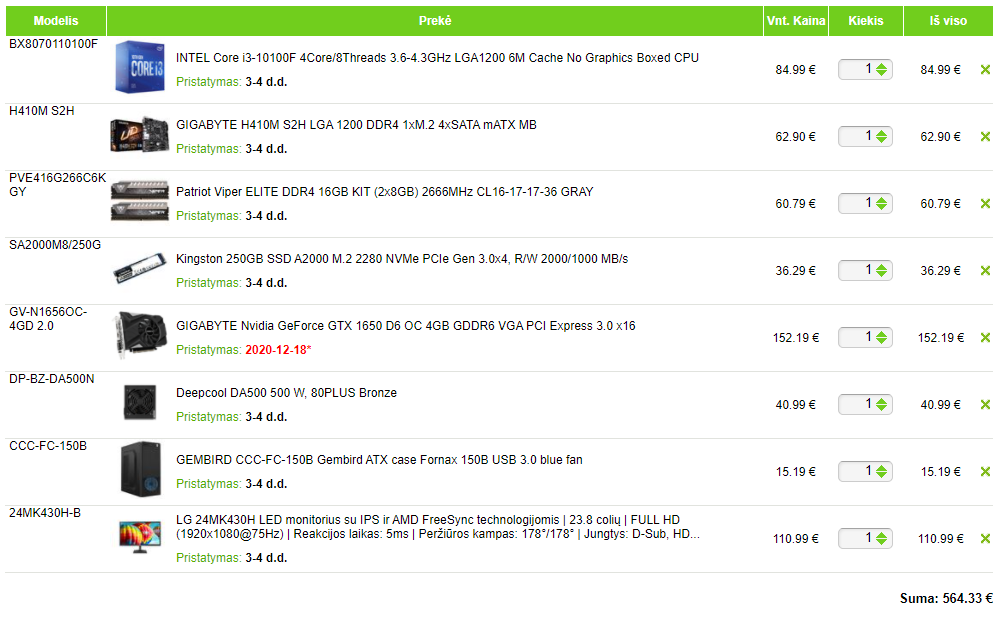Click the quantity field for GTX 1650
Image resolution: width=998 pixels, height=633 pixels.
point(857,338)
